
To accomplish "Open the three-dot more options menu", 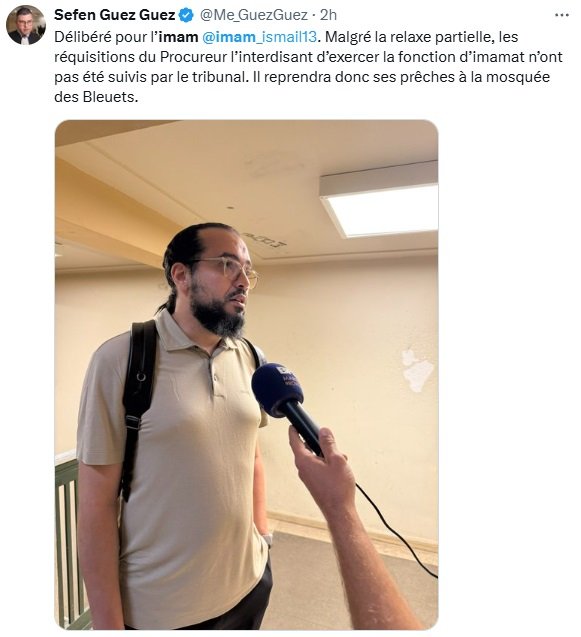I will 561,15.
